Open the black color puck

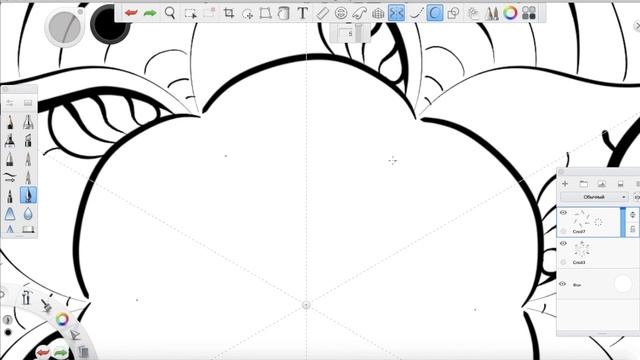[x=109, y=24]
